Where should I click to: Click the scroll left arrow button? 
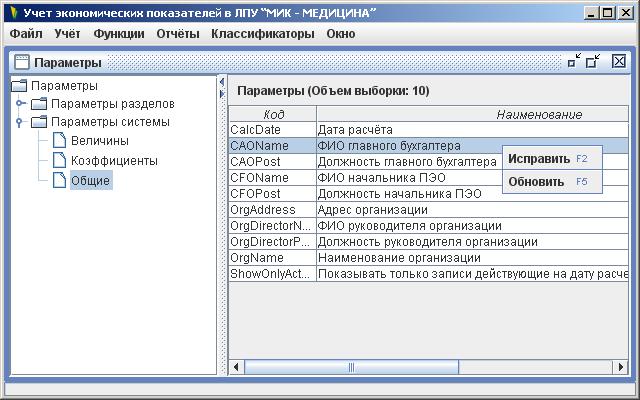coord(236,367)
